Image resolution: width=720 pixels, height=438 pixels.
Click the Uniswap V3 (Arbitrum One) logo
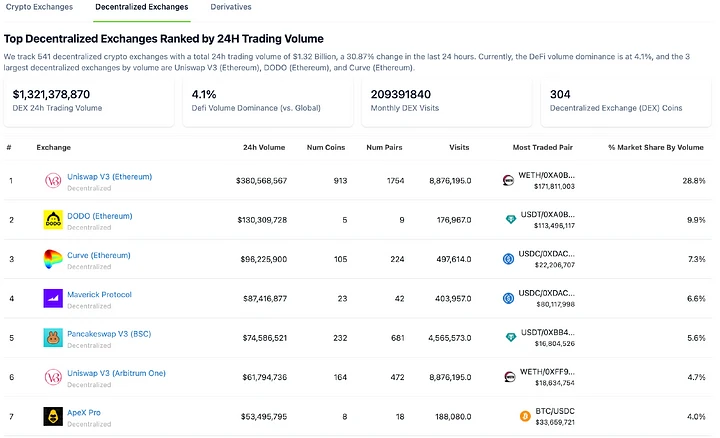(x=53, y=377)
